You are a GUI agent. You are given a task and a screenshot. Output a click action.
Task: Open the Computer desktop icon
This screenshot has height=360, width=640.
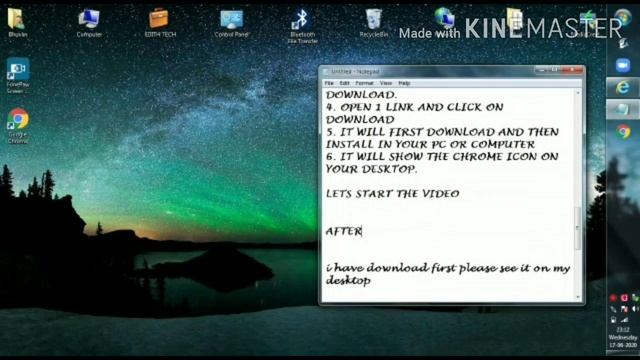tap(89, 23)
